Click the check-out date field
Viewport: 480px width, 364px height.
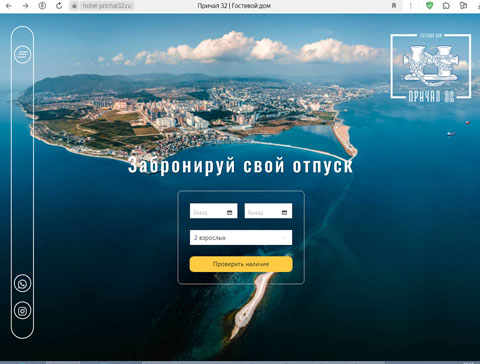click(268, 211)
